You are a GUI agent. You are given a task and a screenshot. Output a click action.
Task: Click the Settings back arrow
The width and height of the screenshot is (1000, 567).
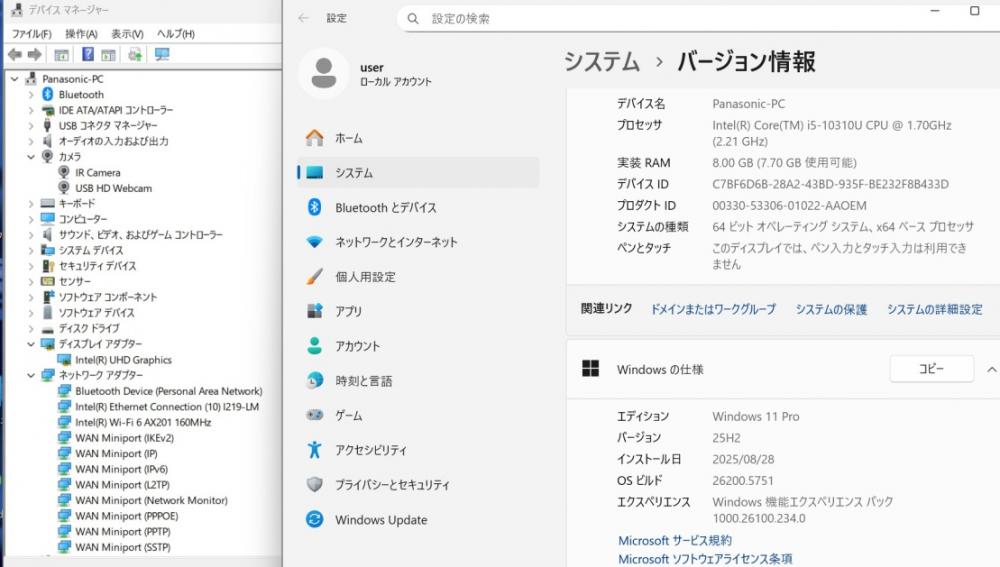[x=304, y=18]
